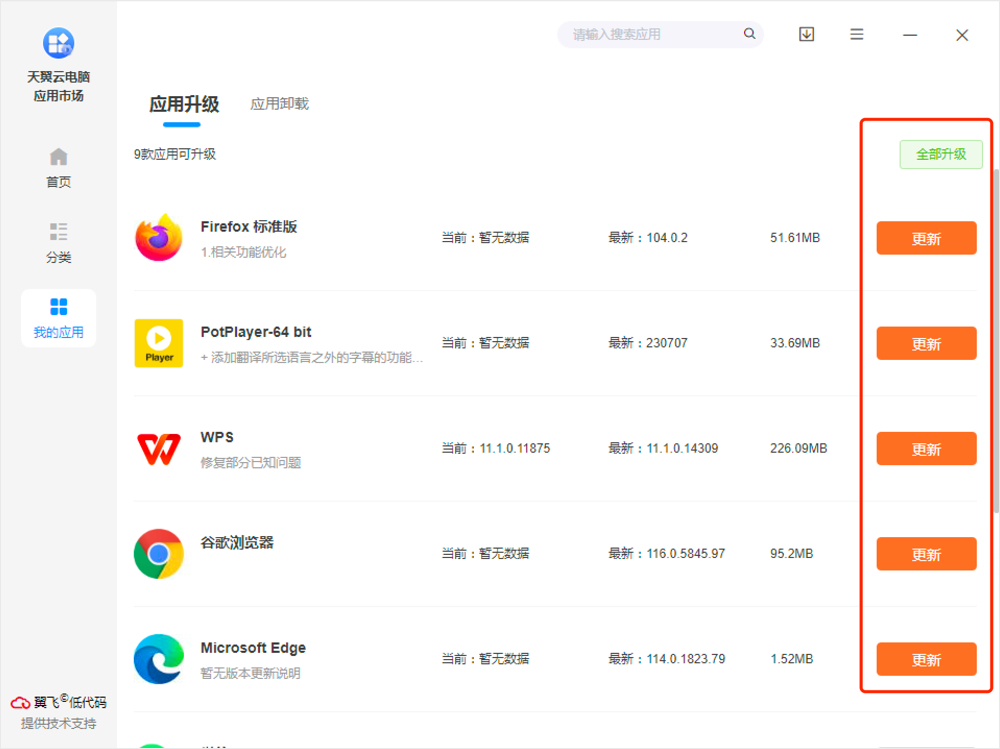Image resolution: width=1000 pixels, height=749 pixels.
Task: Click latest version 114.0.1823.79
Action: point(686,659)
